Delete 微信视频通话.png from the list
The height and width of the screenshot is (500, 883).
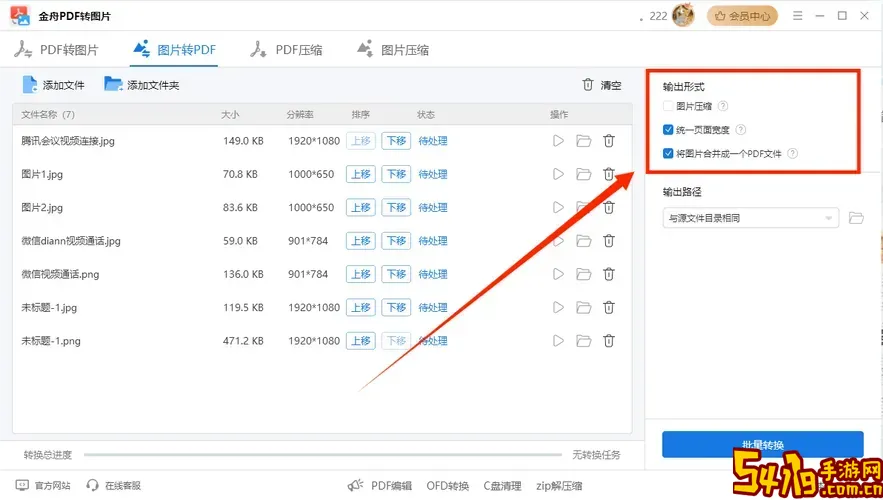point(609,274)
